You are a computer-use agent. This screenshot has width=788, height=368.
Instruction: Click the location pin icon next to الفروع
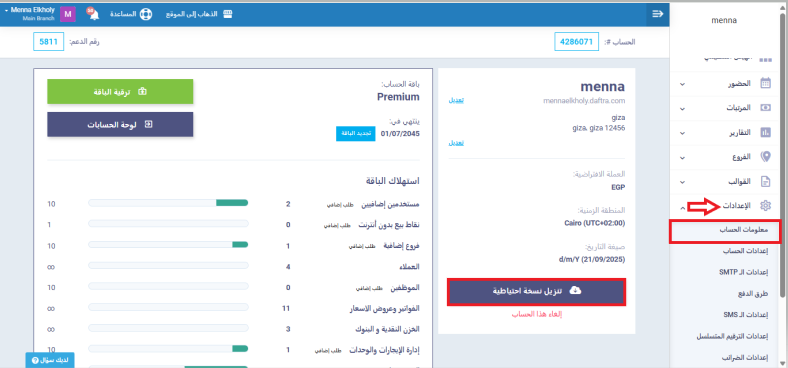(765, 157)
